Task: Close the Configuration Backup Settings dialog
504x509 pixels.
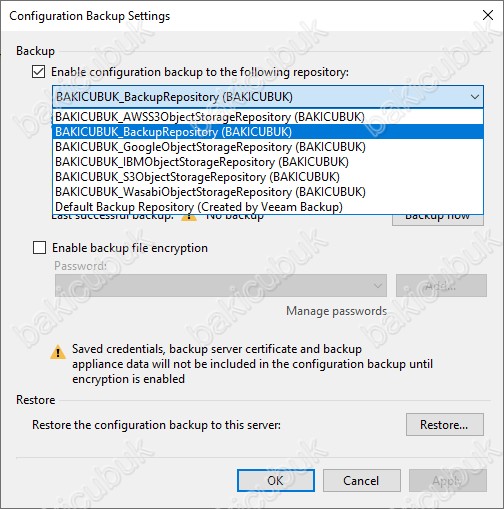Action: pyautogui.click(x=488, y=15)
